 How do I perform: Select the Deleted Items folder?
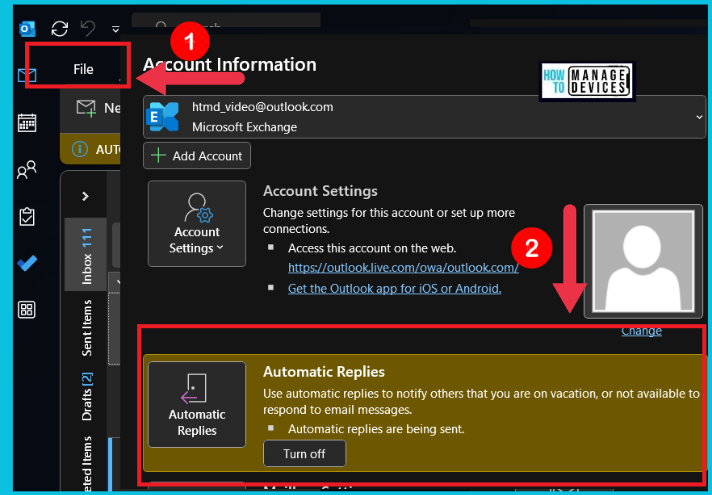(x=86, y=463)
